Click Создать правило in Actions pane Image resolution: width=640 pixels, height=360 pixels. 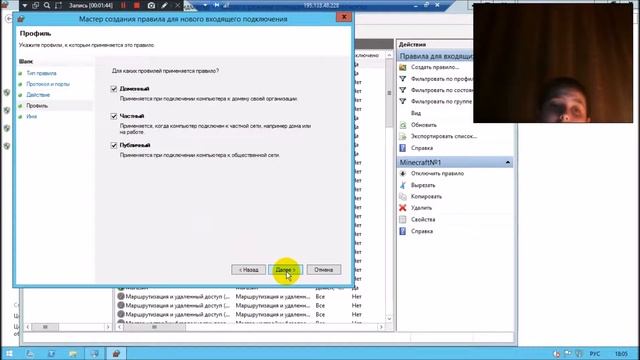tap(435, 67)
